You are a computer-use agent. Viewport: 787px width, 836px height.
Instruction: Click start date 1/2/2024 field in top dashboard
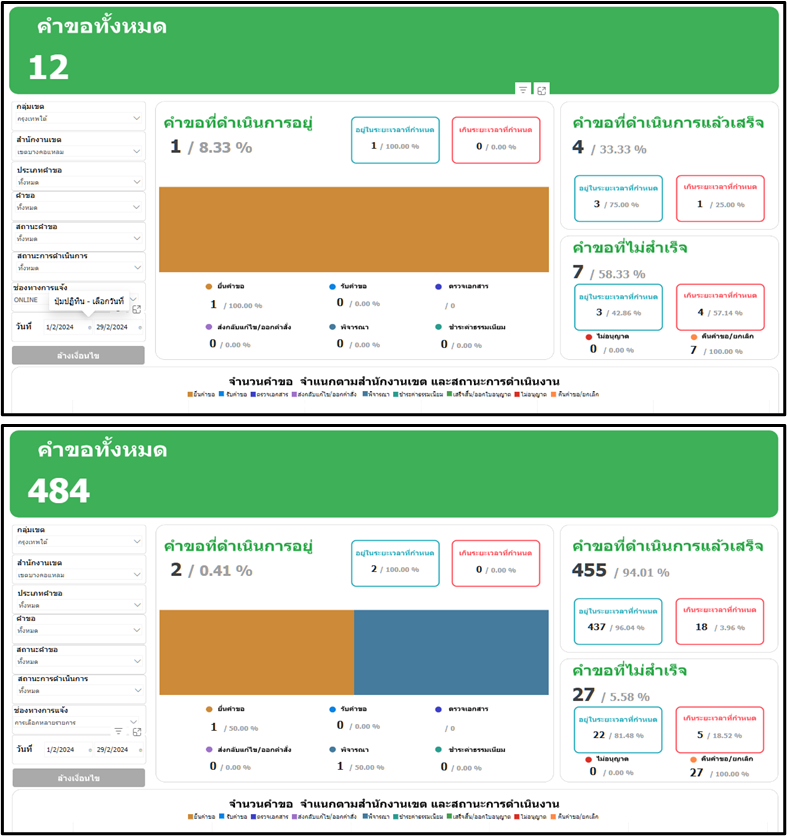[60, 327]
